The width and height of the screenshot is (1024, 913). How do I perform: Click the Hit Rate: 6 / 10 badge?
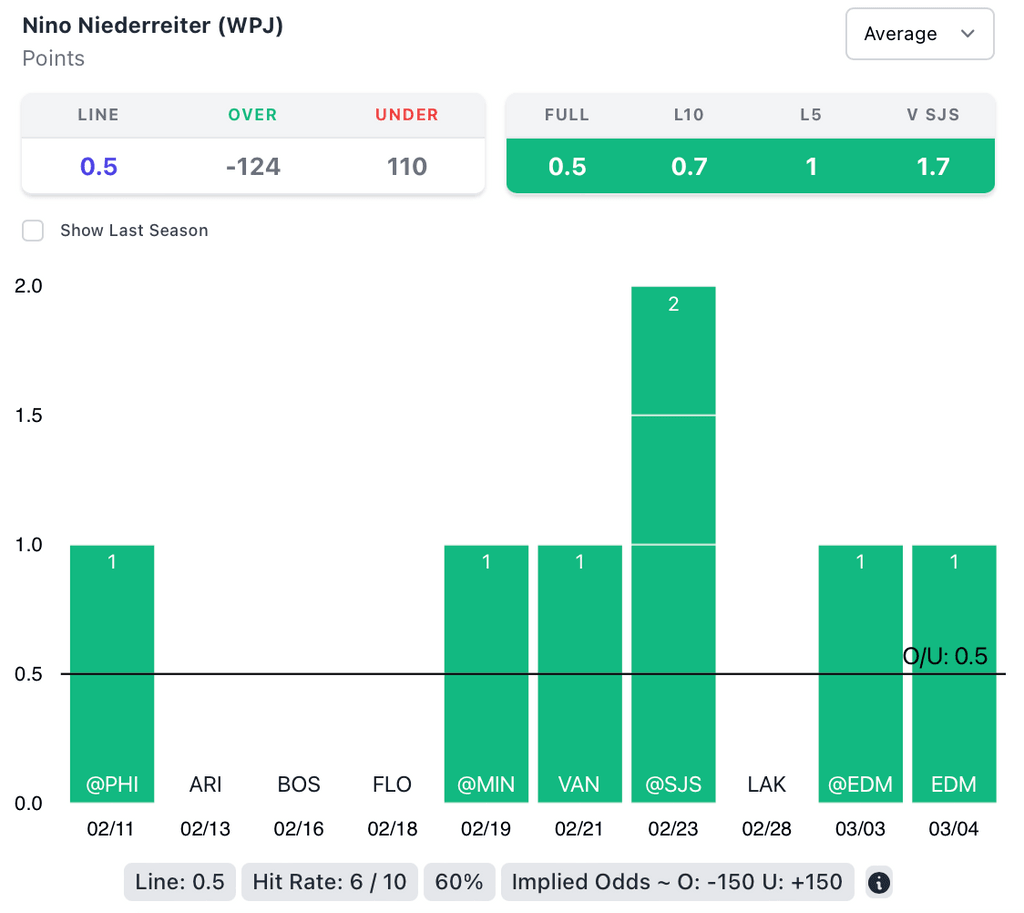pyautogui.click(x=329, y=882)
